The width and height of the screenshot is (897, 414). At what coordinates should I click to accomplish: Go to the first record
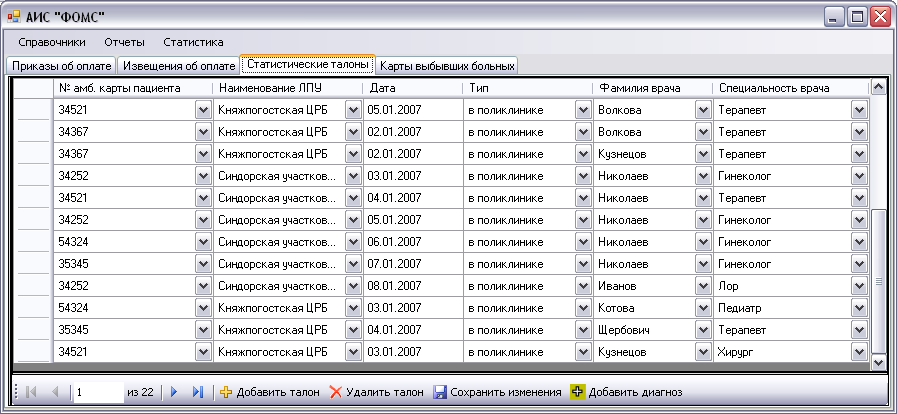pos(32,392)
